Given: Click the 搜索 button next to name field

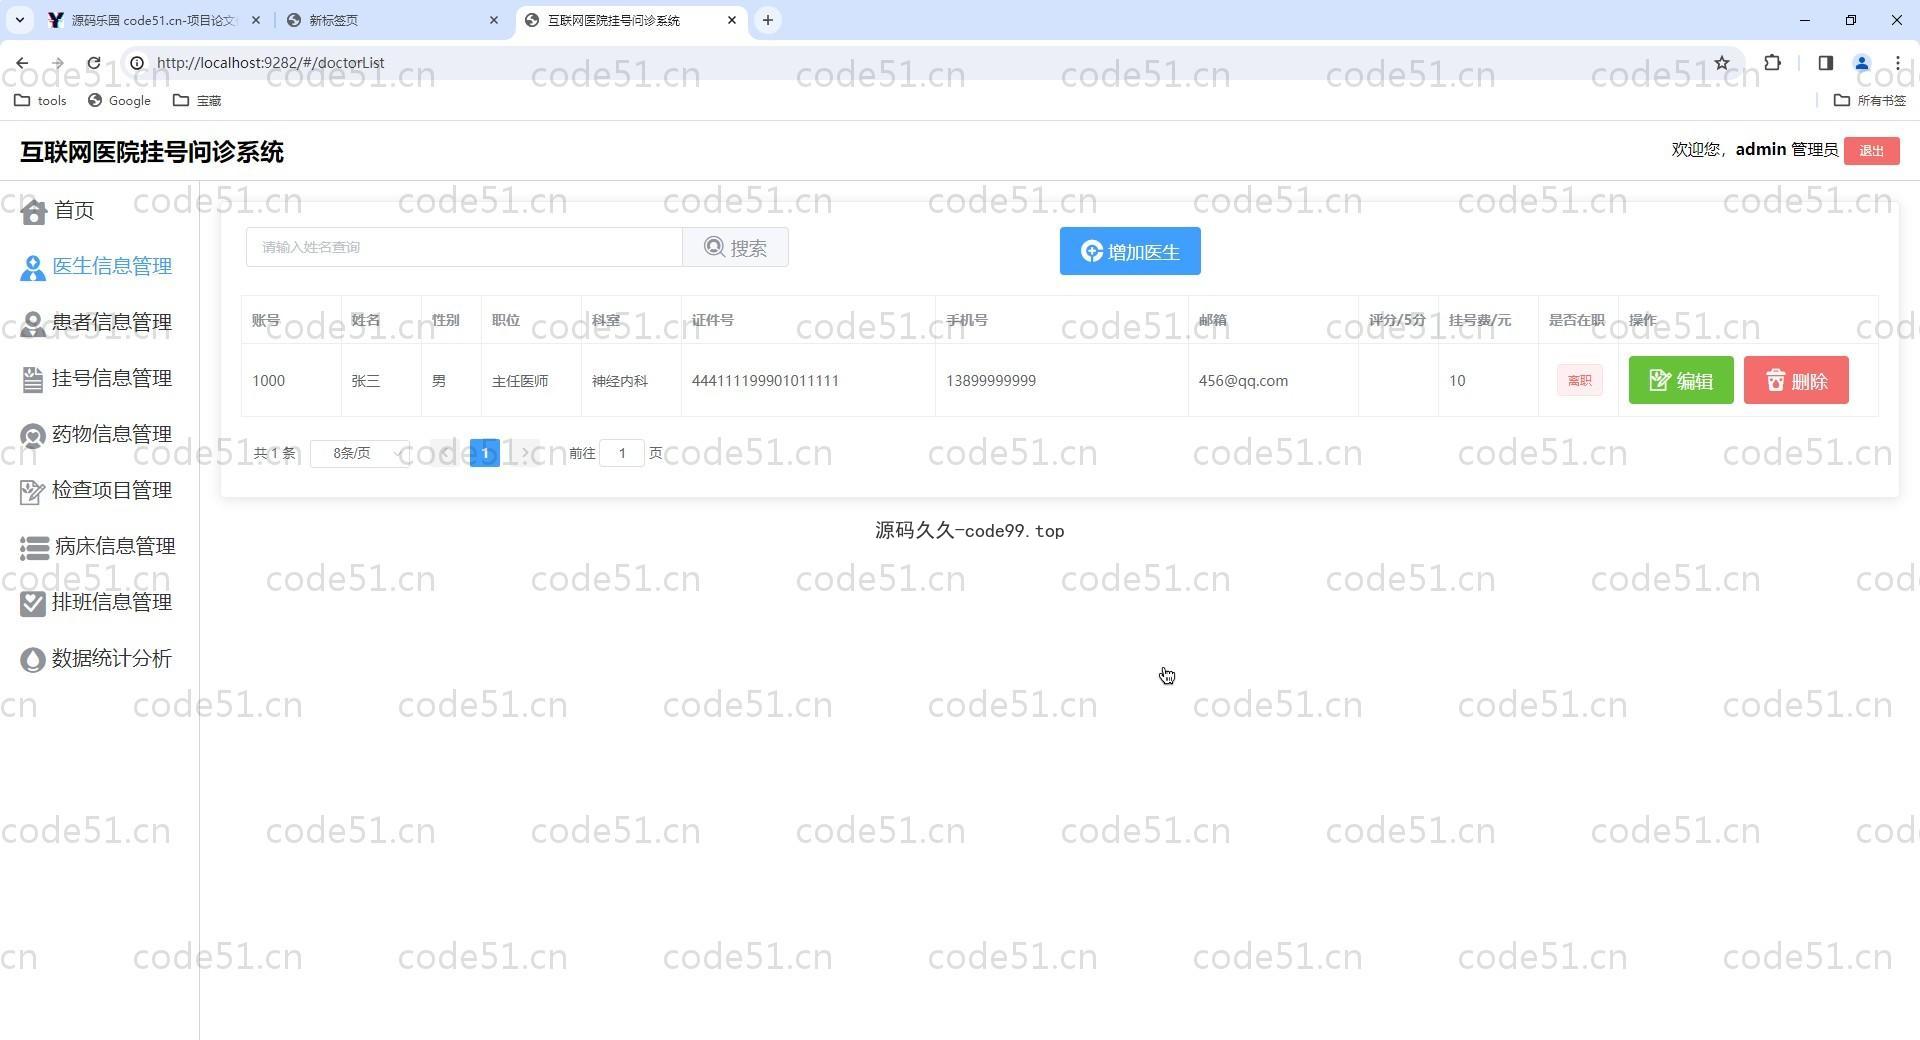Looking at the screenshot, I should [735, 248].
